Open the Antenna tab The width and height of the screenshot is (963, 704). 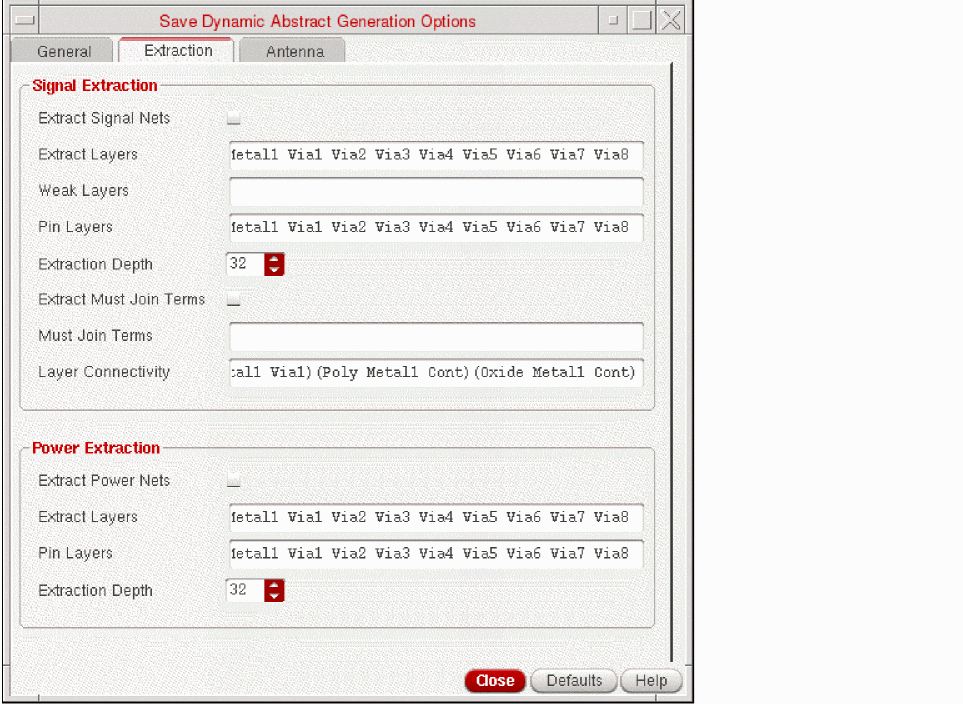[294, 51]
